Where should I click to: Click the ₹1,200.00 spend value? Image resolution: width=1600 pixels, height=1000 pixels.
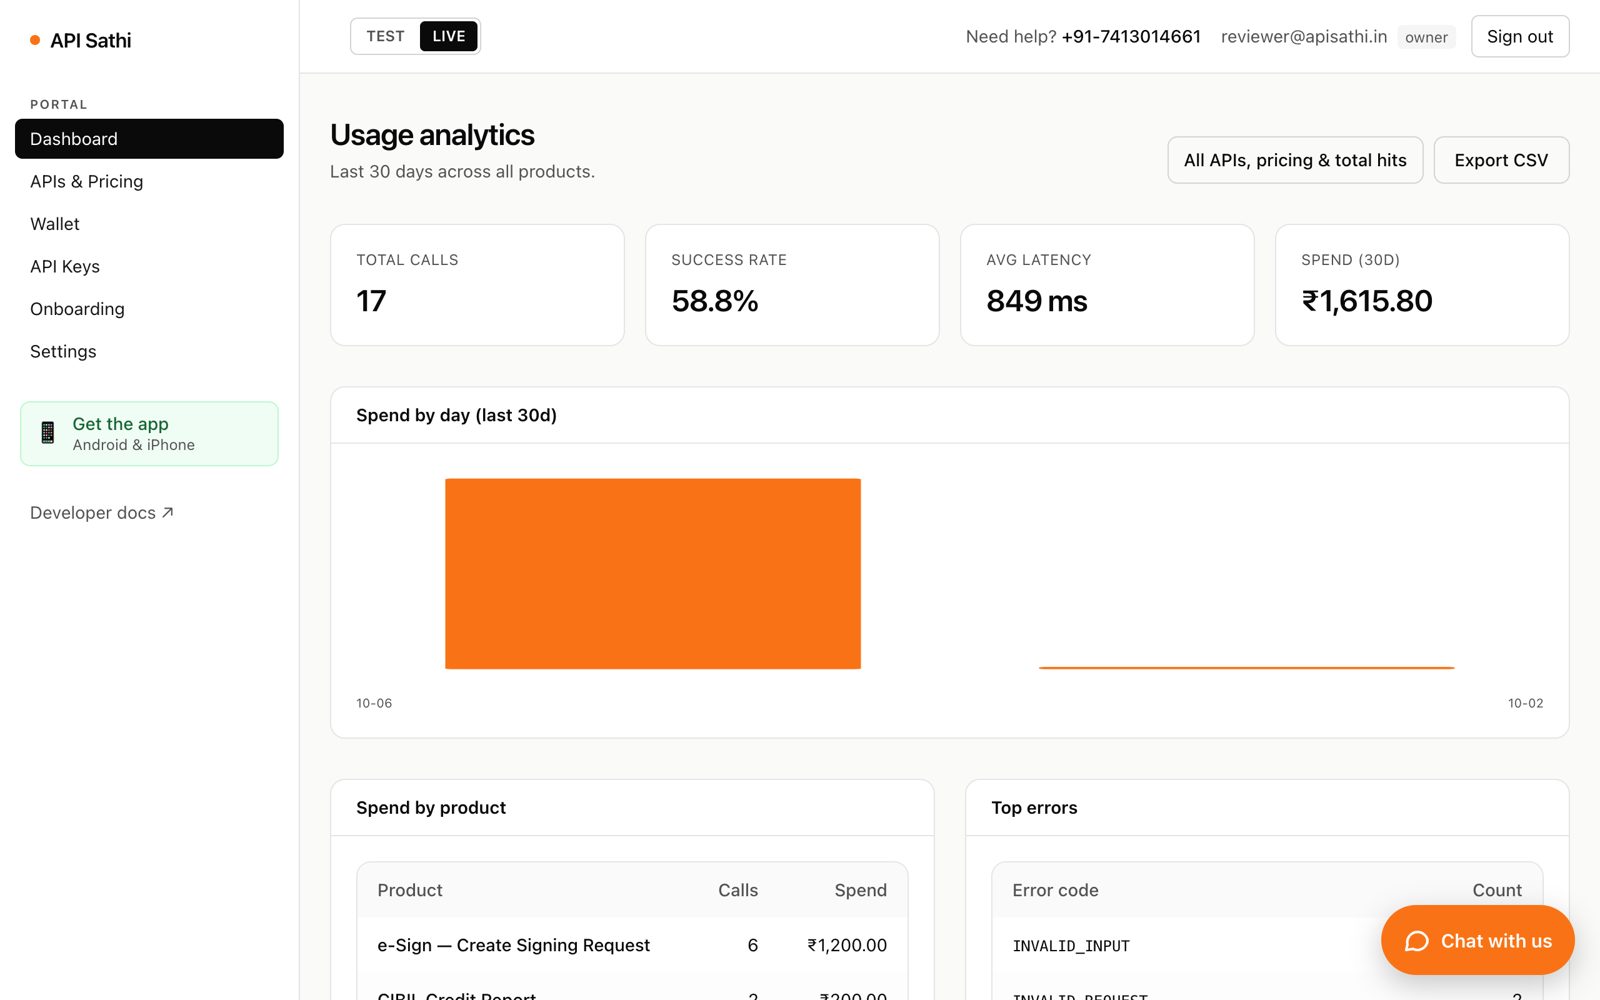point(847,945)
